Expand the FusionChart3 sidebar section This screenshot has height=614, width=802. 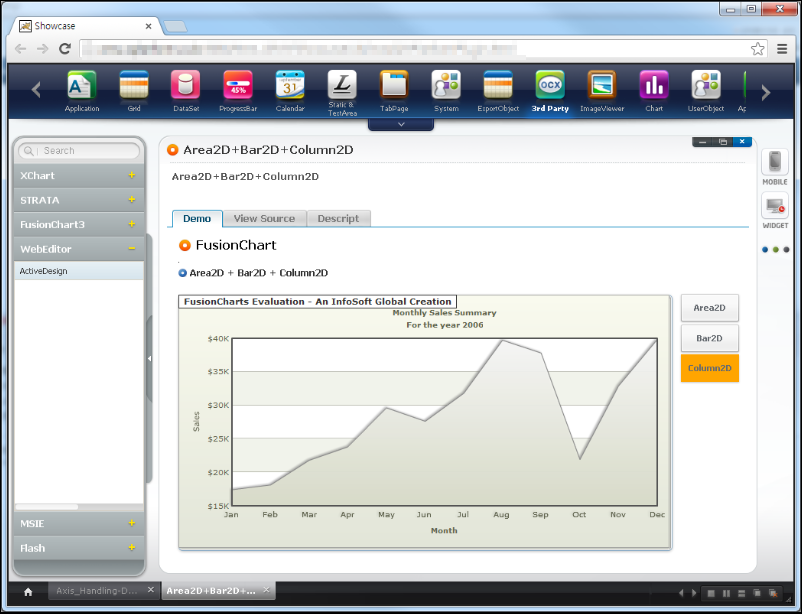131,224
